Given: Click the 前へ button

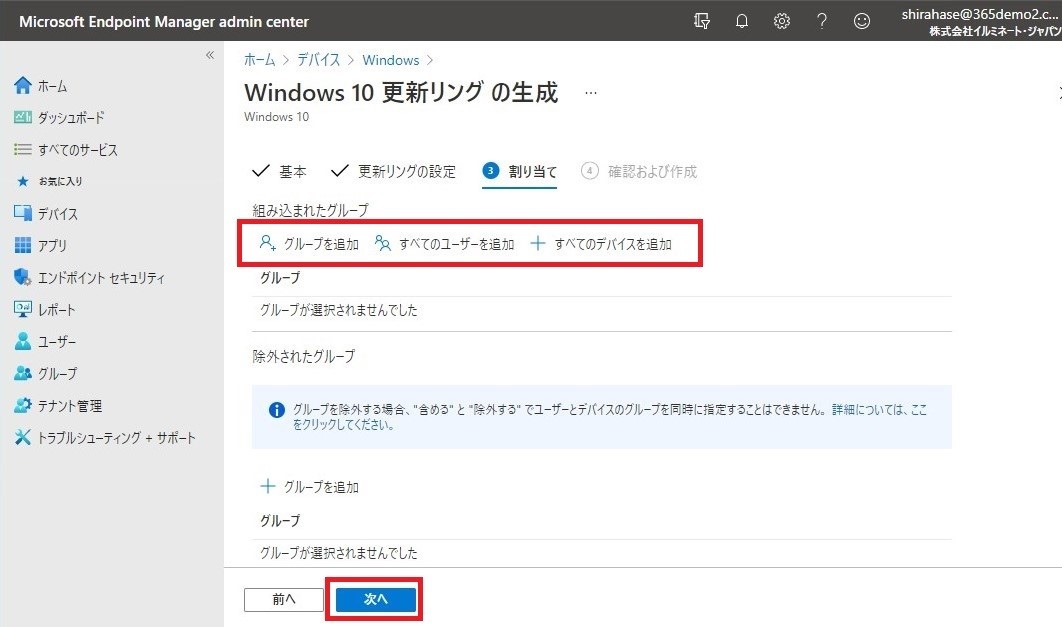Looking at the screenshot, I should [284, 599].
